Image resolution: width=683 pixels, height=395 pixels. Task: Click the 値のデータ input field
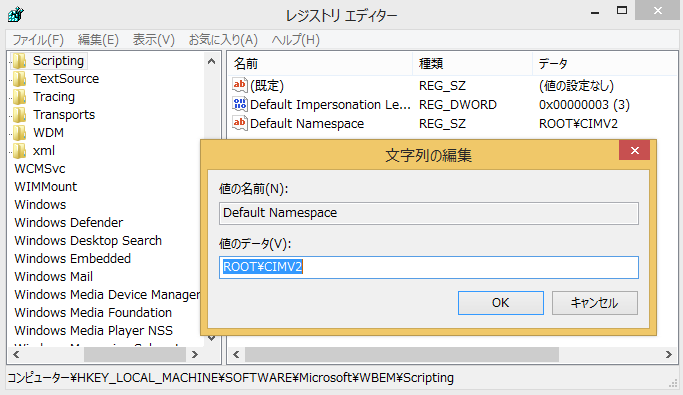tap(429, 267)
